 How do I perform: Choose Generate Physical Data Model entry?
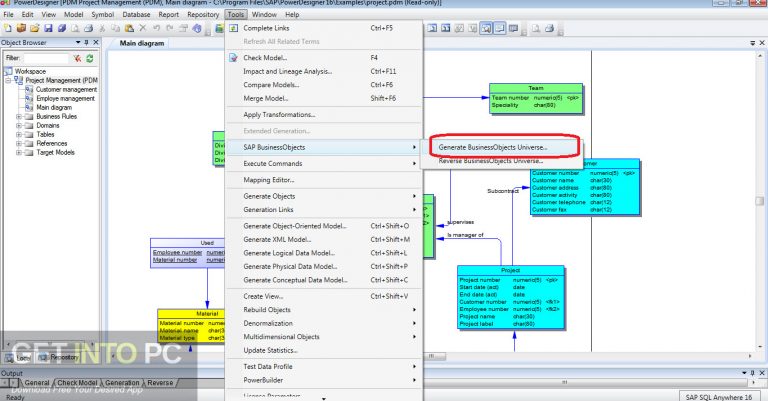tap(324, 266)
